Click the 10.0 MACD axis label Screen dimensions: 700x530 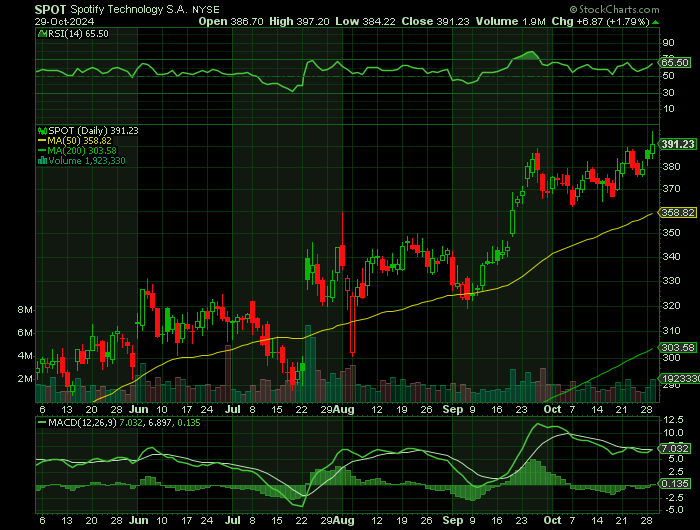point(674,433)
